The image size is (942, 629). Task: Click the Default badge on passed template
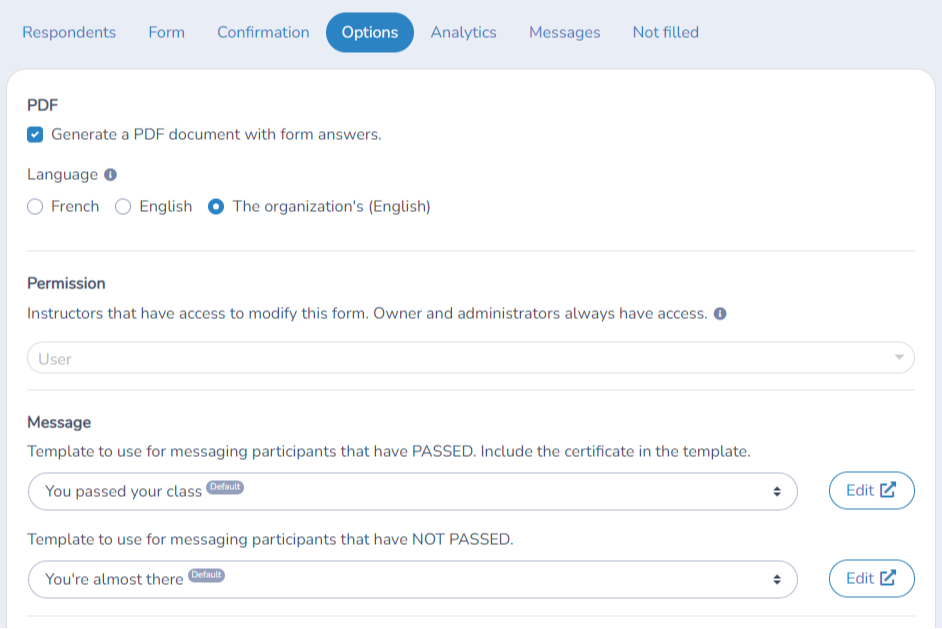225,487
